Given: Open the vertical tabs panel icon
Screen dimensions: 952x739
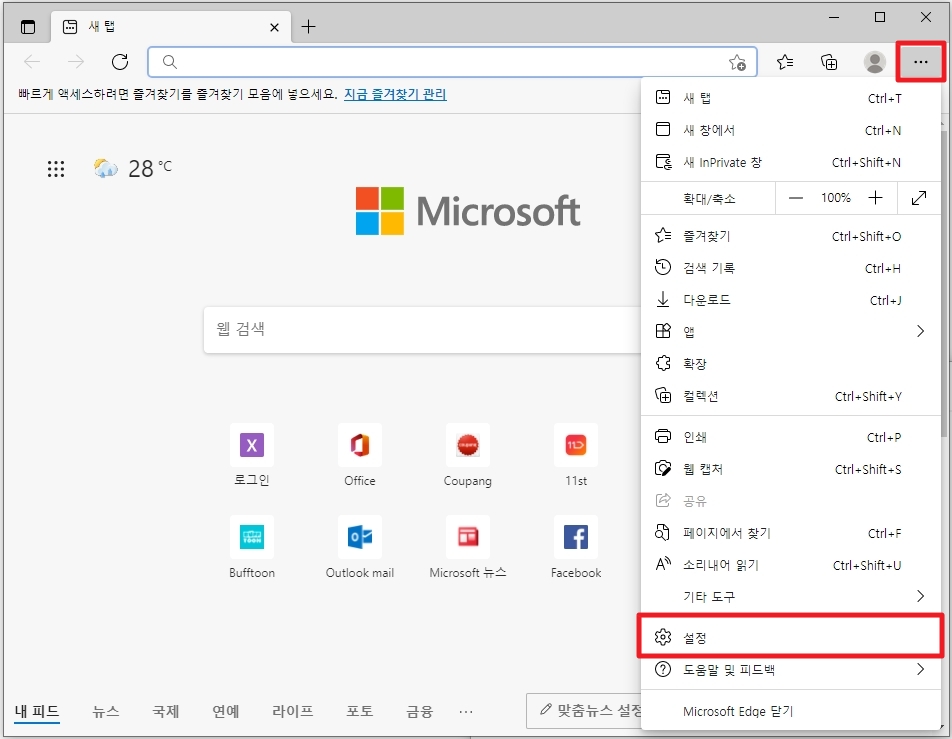Looking at the screenshot, I should coord(28,27).
